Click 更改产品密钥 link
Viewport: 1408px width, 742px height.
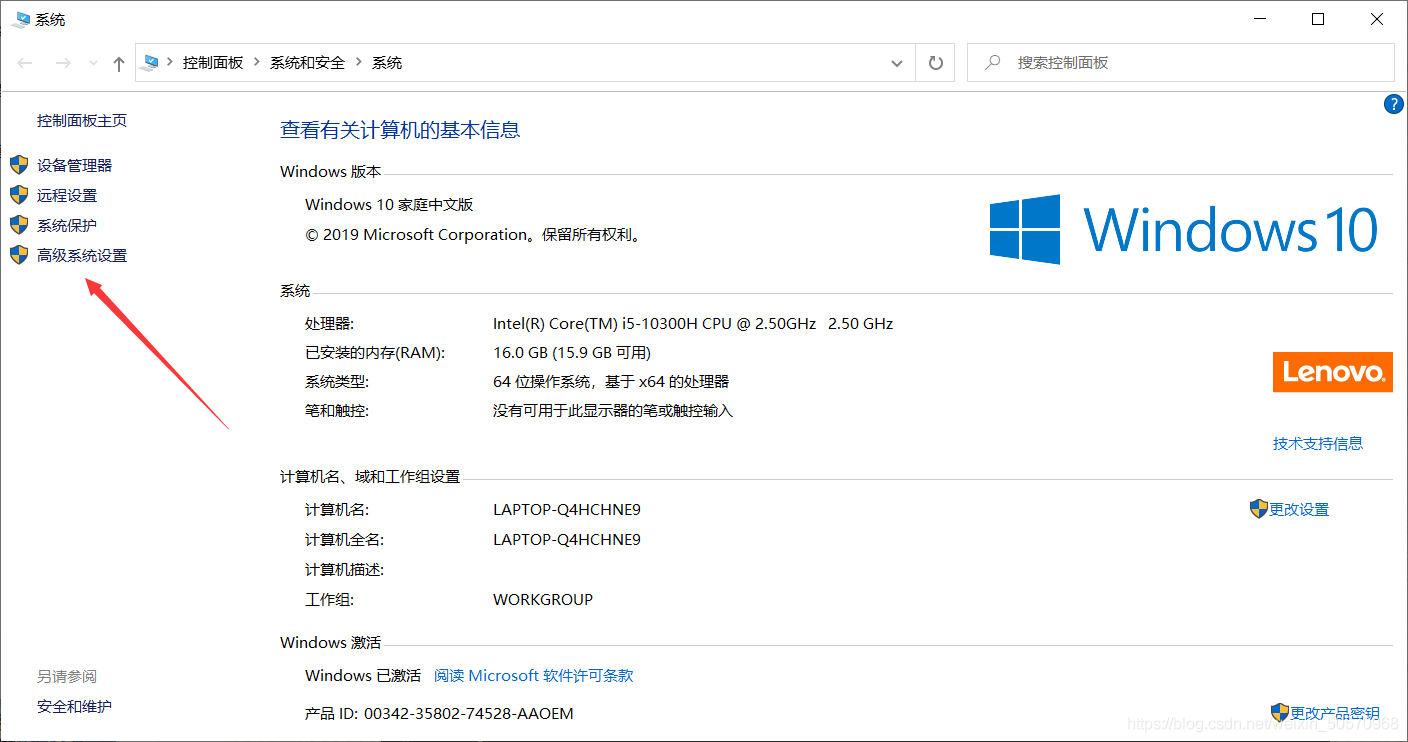click(x=1335, y=713)
